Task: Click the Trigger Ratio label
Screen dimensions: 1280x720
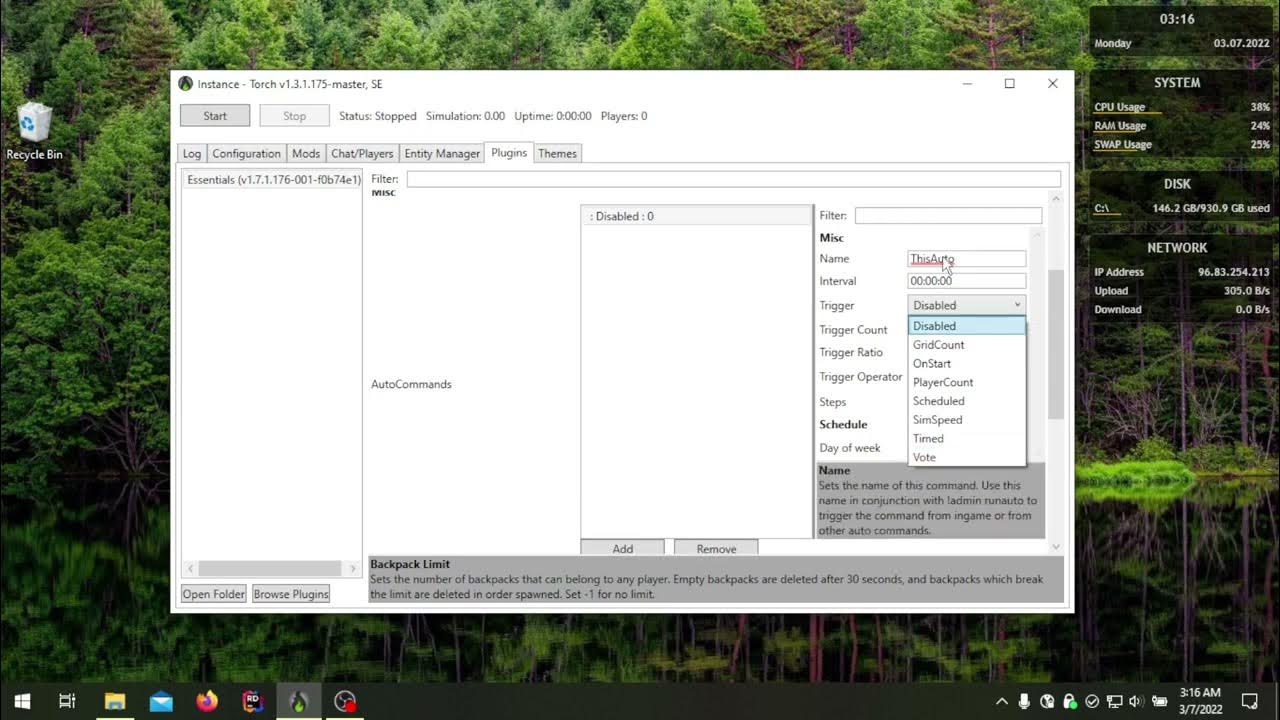Action: point(851,352)
